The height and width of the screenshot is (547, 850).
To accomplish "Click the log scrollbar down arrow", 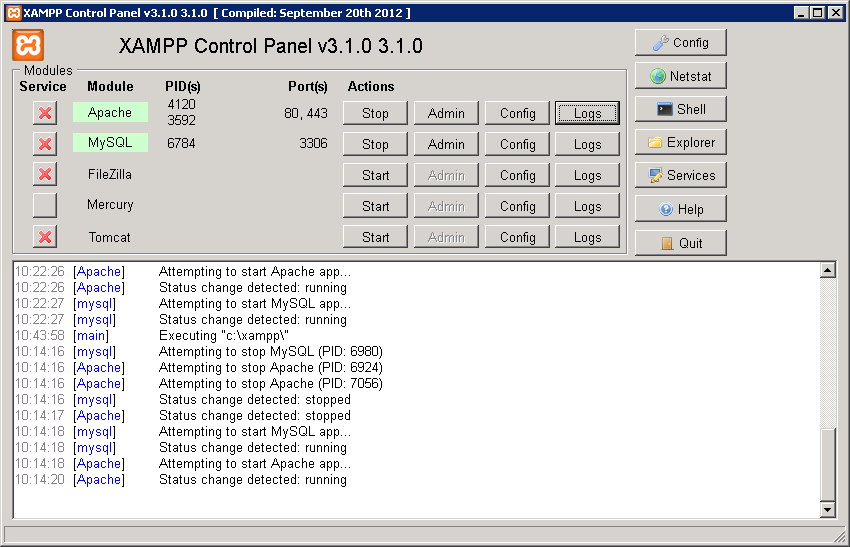I will pos(827,509).
